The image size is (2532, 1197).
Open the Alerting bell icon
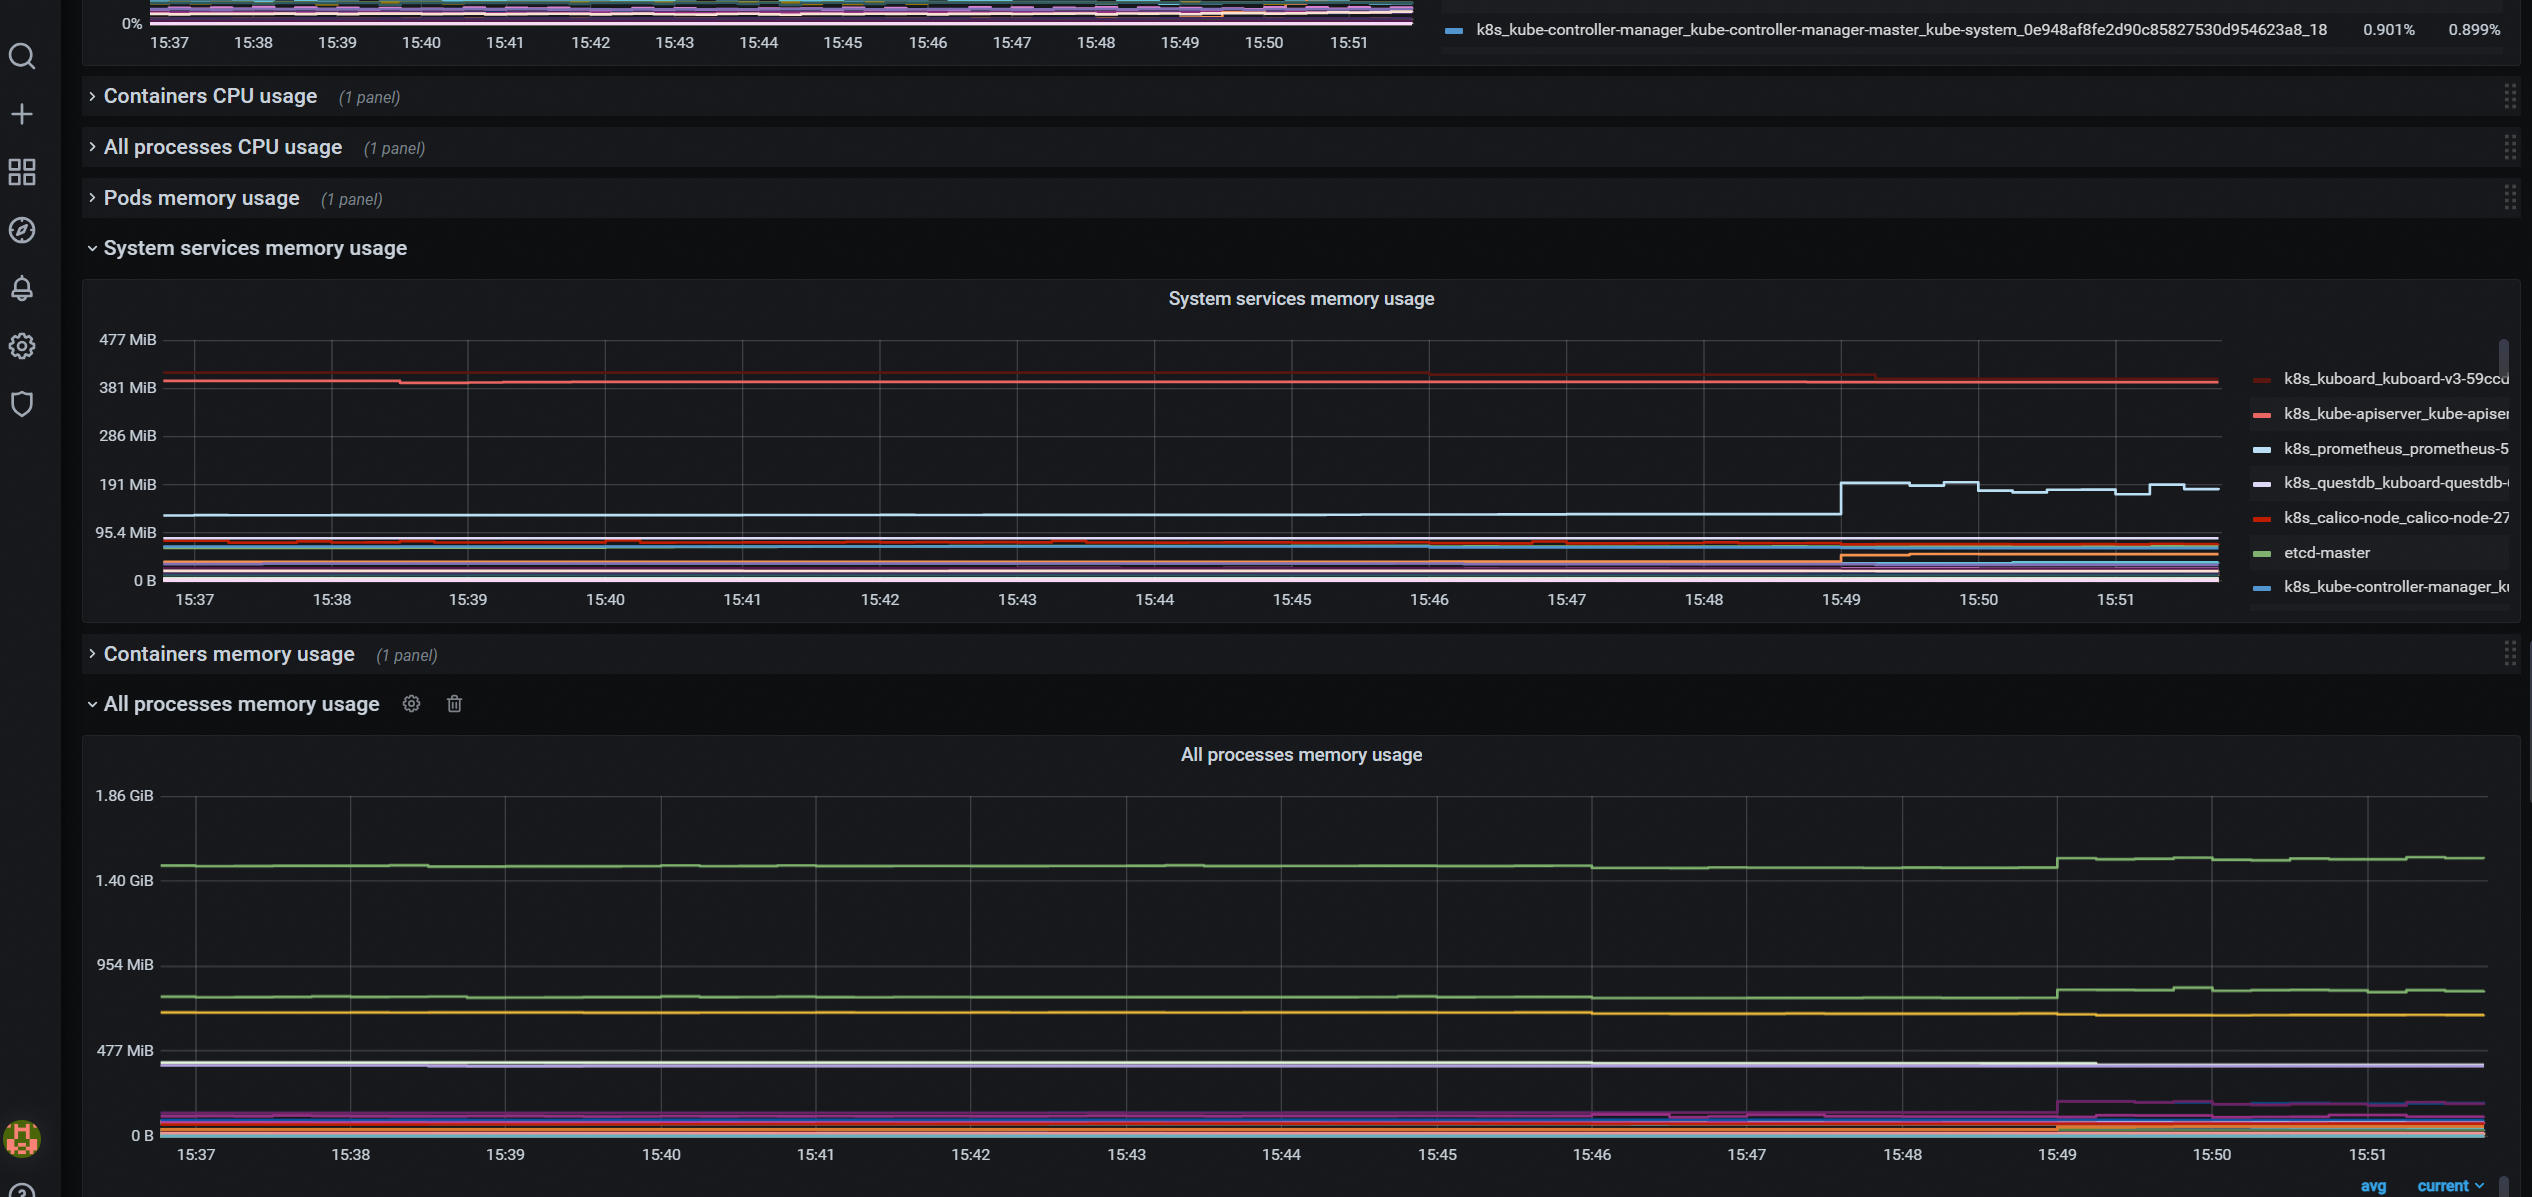(22, 288)
